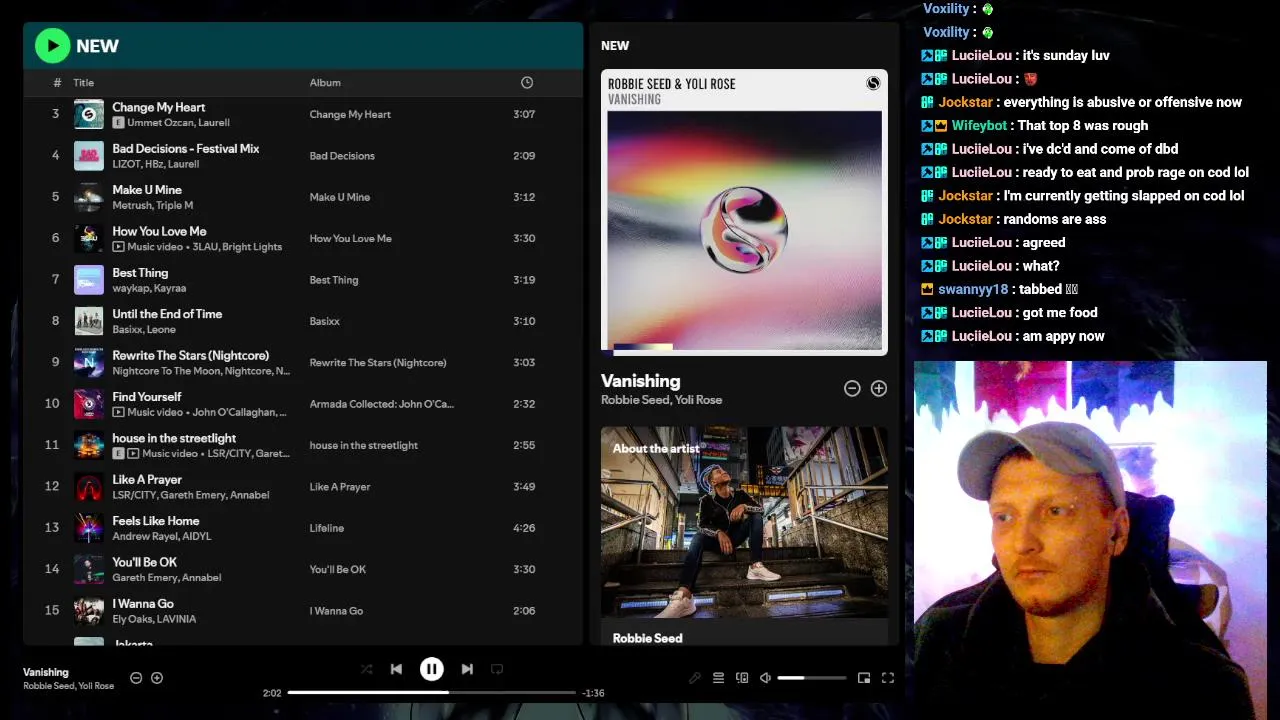1280x720 pixels.
Task: Click the plus icon beside bottom-bar Vanishing title
Action: pyautogui.click(x=157, y=678)
